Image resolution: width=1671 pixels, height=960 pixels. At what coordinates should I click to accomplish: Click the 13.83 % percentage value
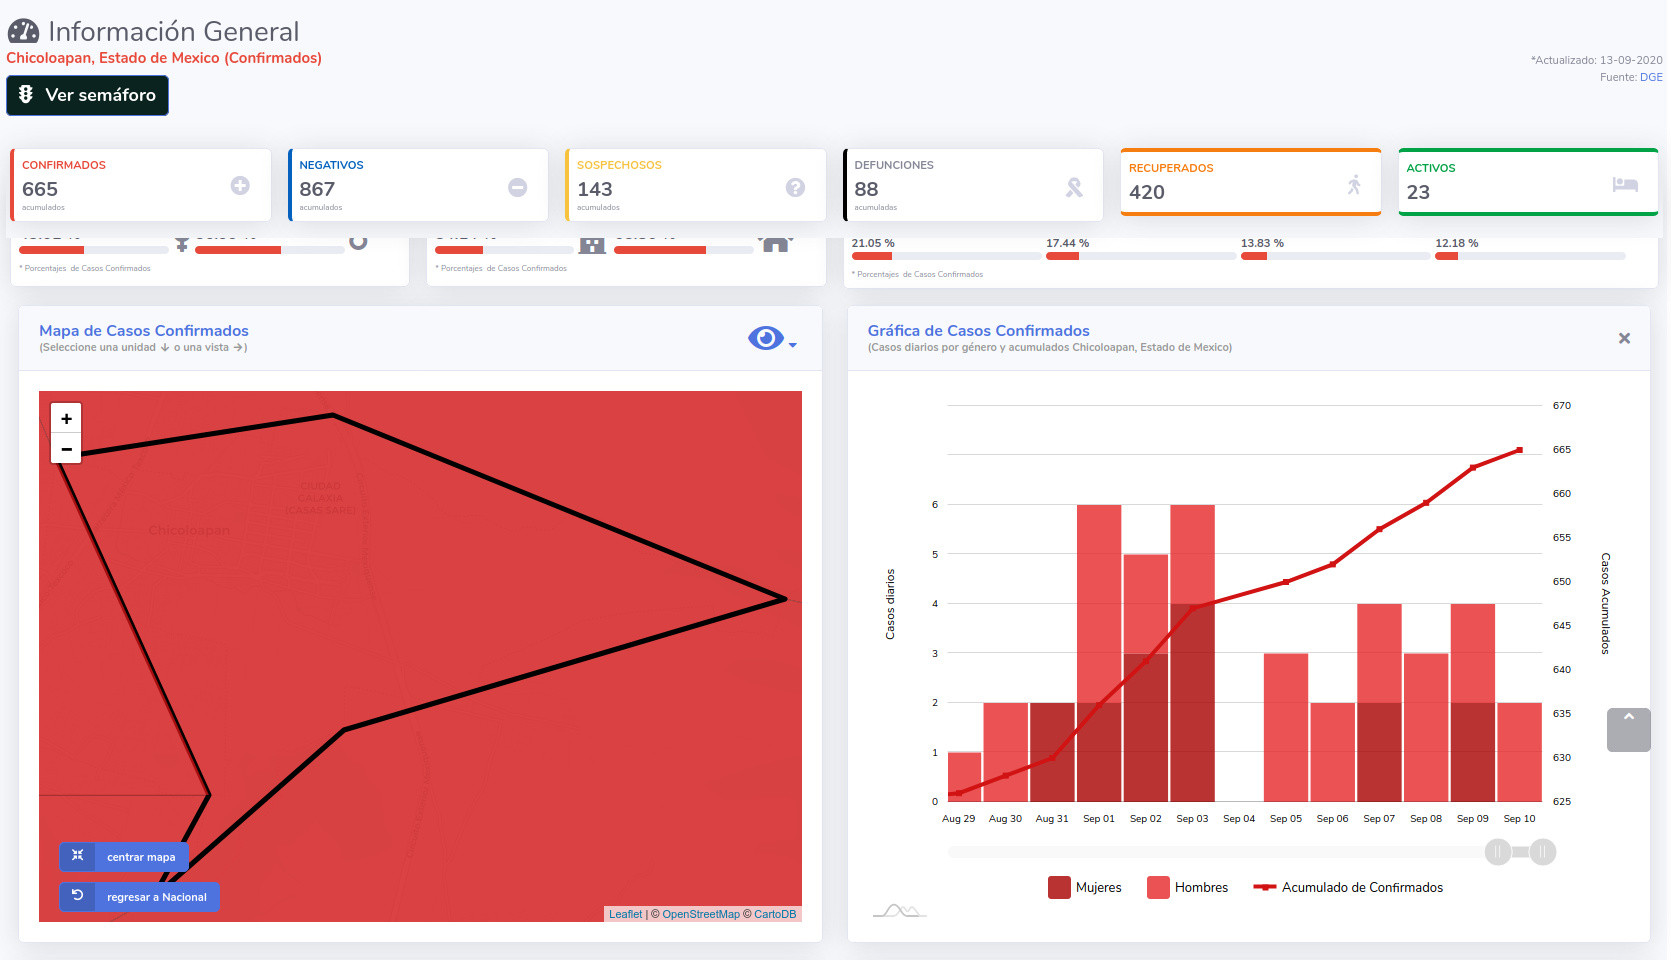1262,243
